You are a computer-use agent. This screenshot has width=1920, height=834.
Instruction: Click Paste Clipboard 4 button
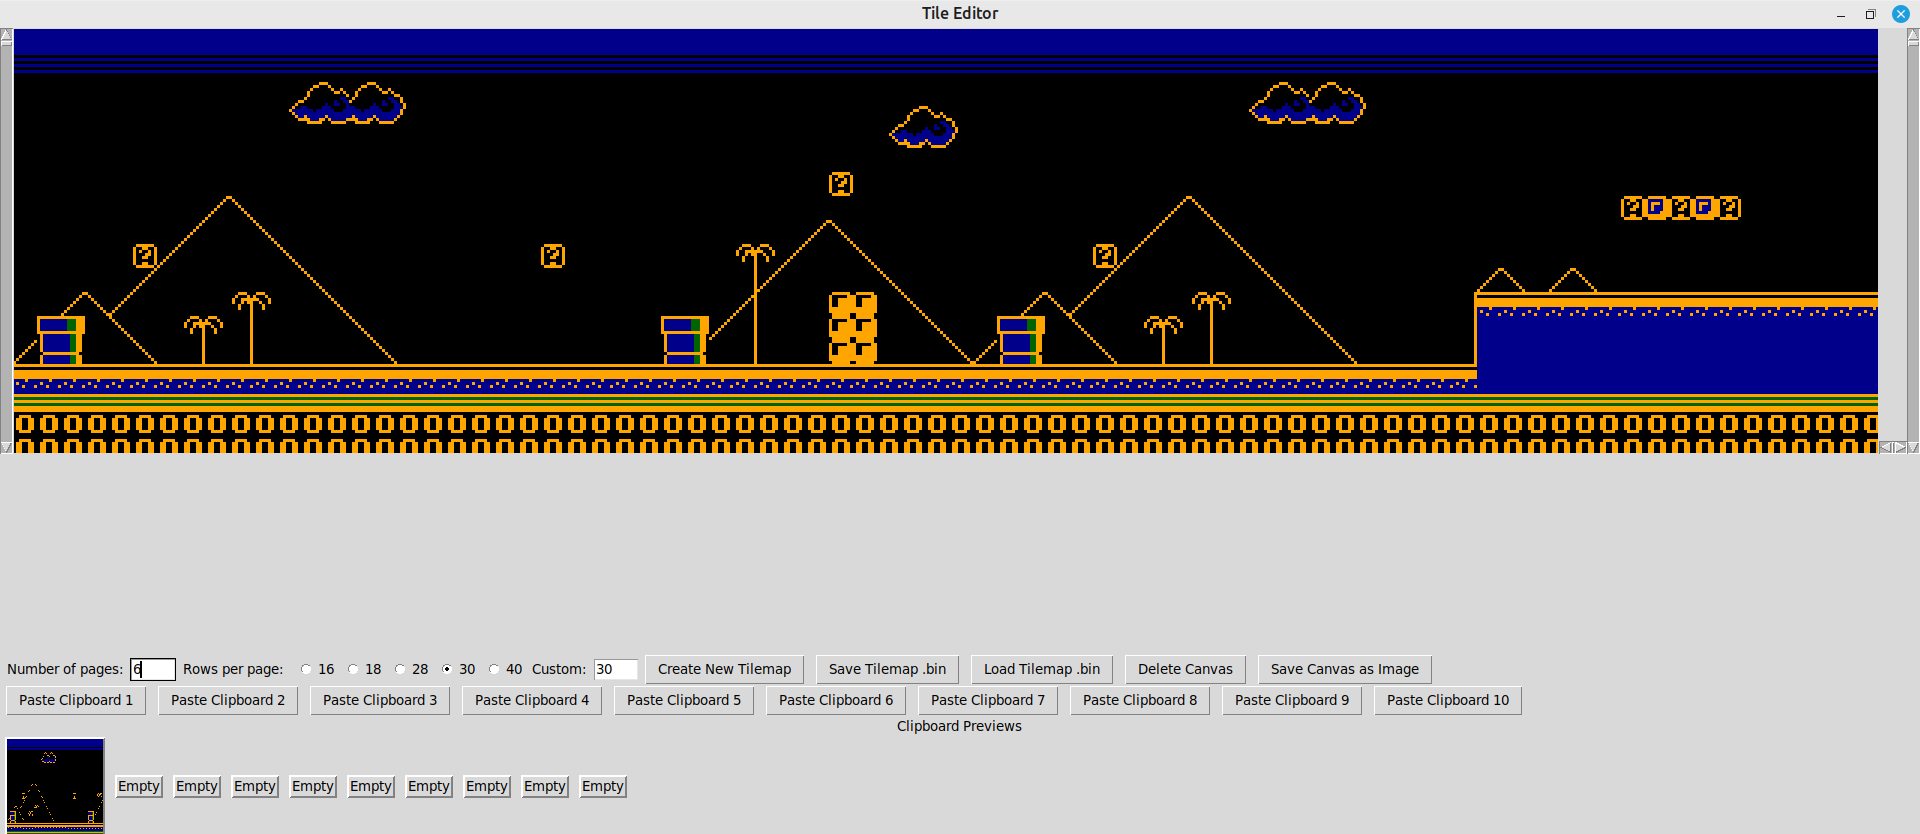[532, 700]
